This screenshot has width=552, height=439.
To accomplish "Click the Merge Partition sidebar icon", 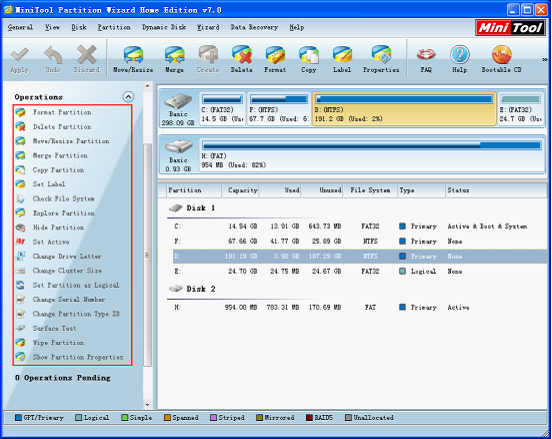I will [20, 156].
